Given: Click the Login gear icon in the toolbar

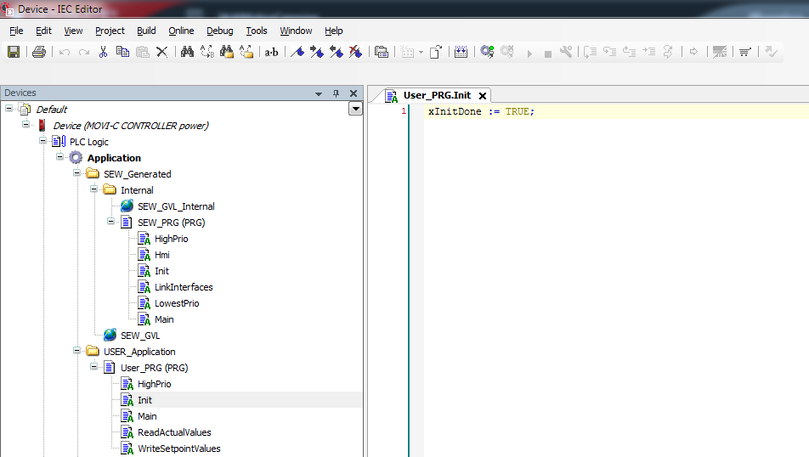Looking at the screenshot, I should click(487, 52).
